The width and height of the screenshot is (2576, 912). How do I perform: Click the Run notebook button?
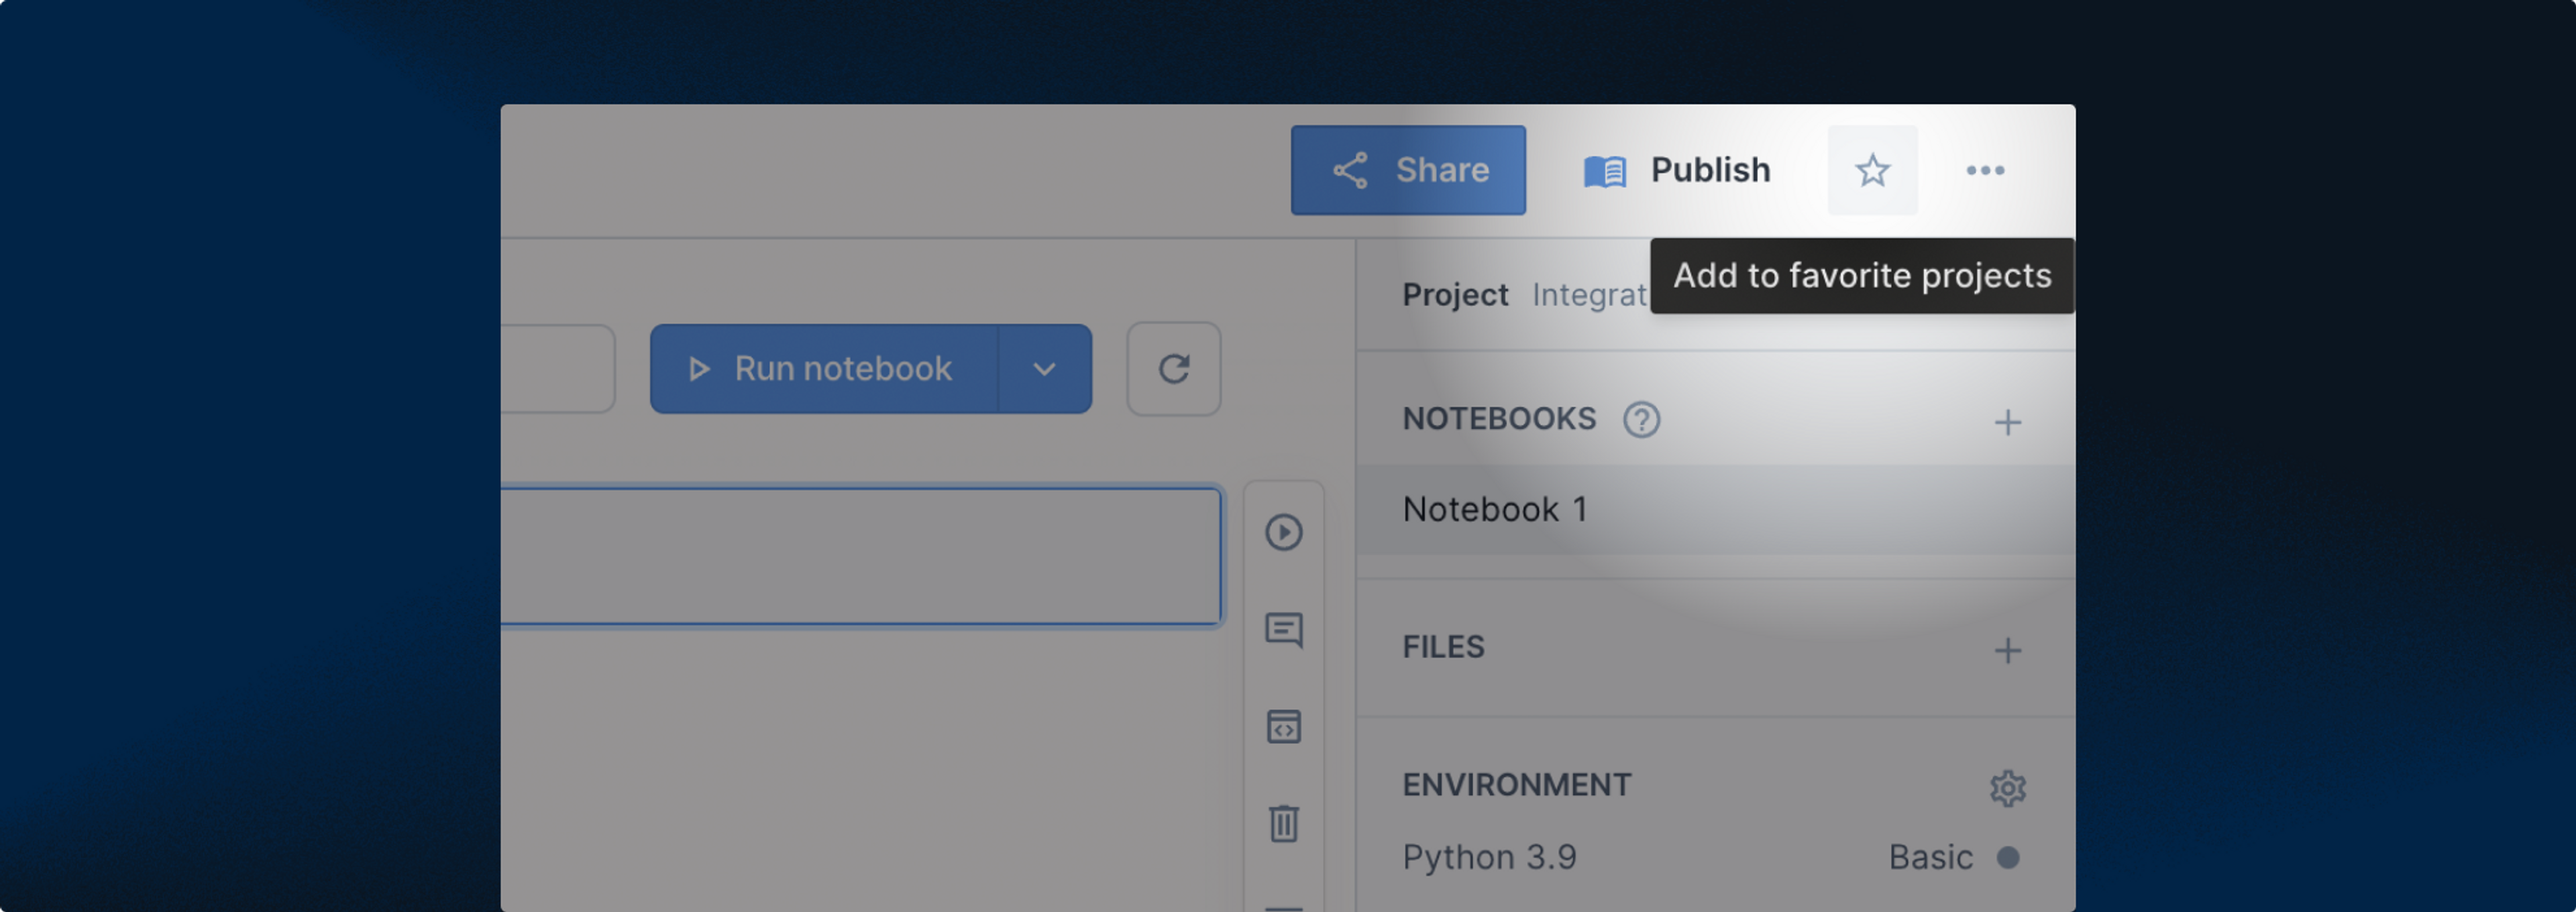pyautogui.click(x=824, y=369)
